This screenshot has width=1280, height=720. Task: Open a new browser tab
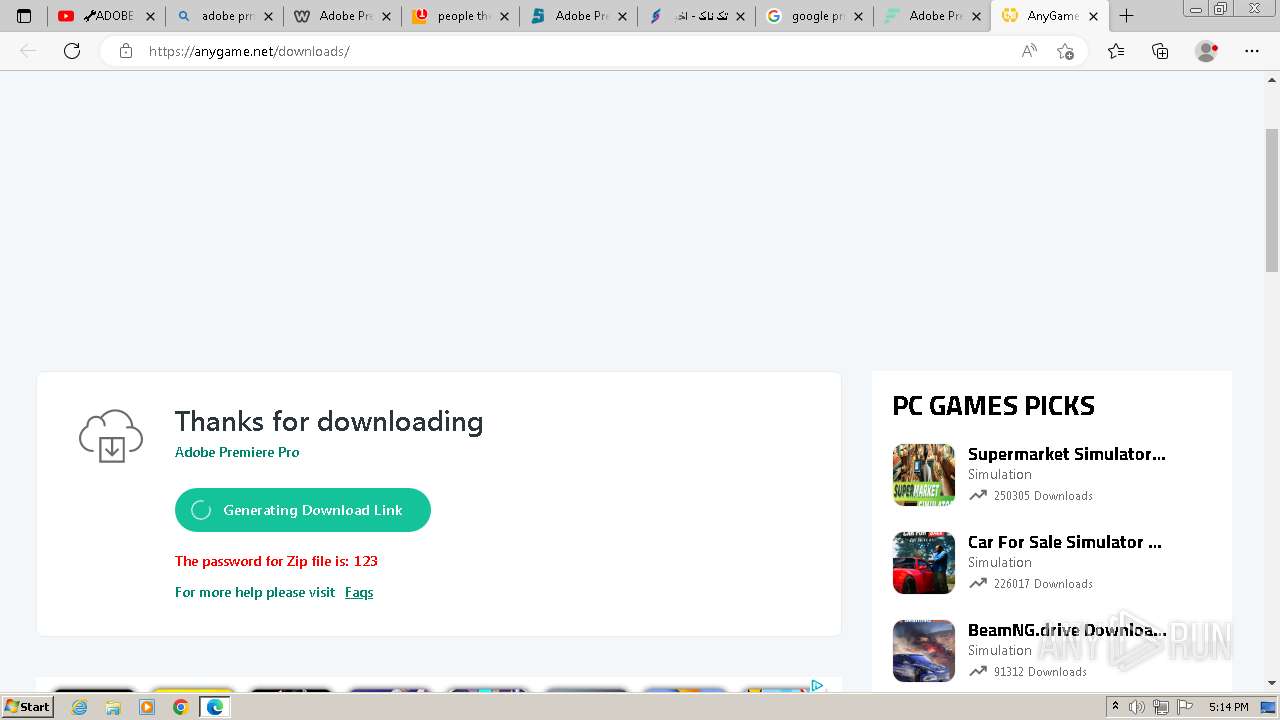click(x=1127, y=16)
